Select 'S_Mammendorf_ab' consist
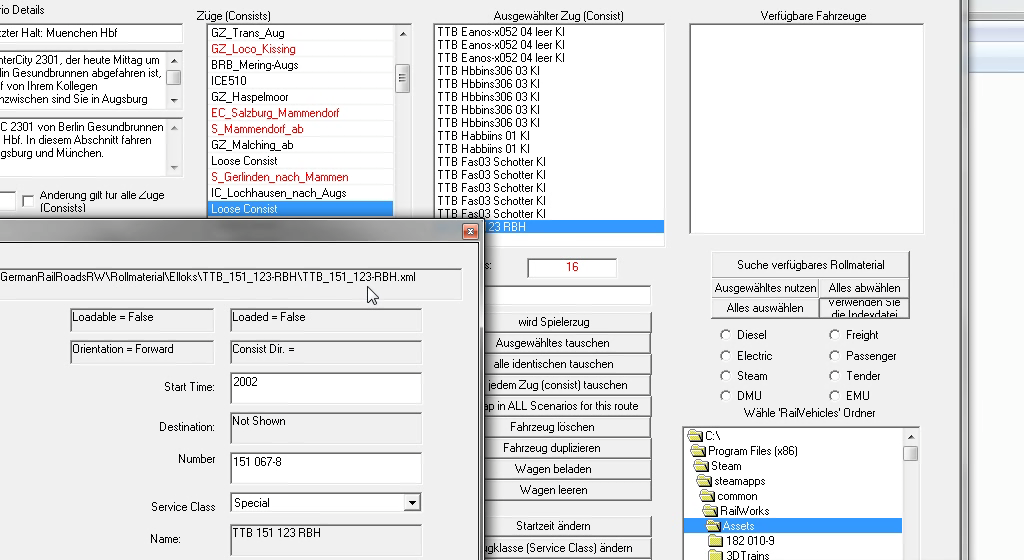 click(x=300, y=129)
